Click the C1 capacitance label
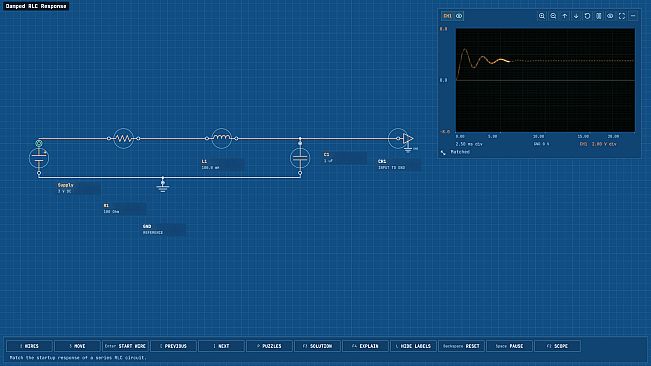651x366 pixels. [x=345, y=158]
